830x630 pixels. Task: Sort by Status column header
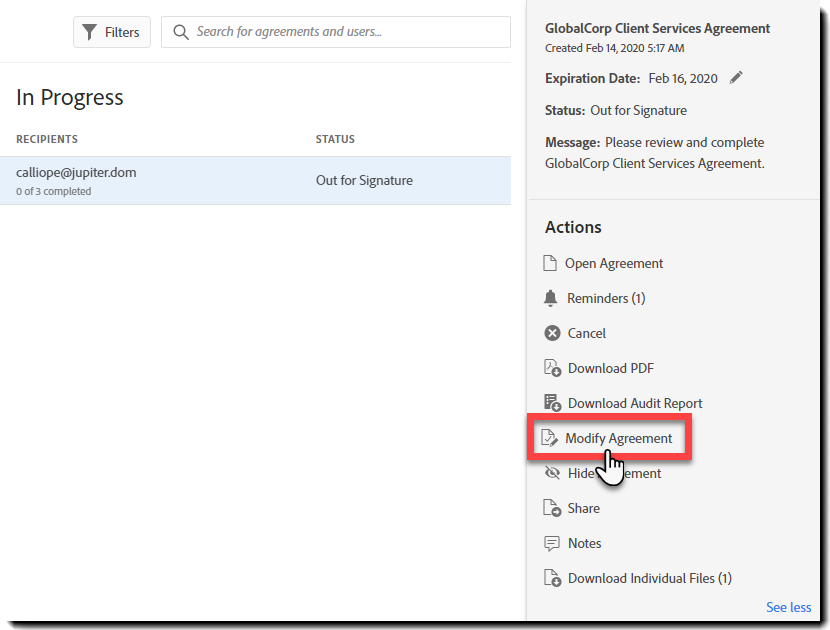[x=335, y=139]
